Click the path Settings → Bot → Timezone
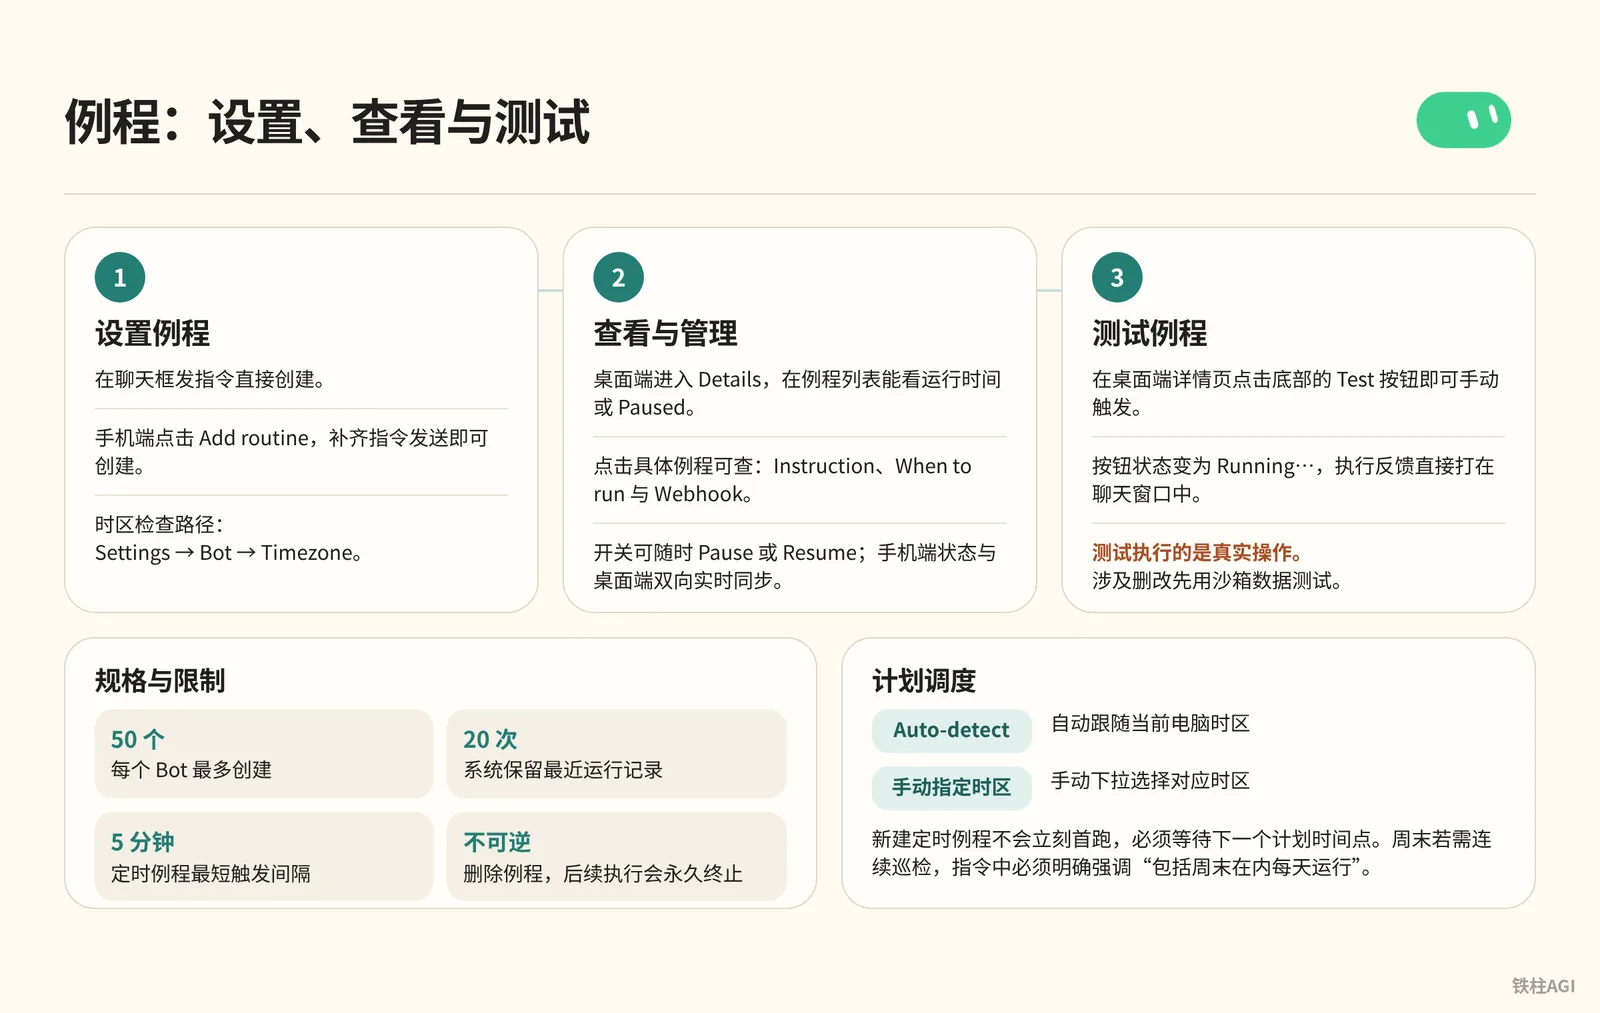This screenshot has width=1600, height=1013. tap(229, 553)
